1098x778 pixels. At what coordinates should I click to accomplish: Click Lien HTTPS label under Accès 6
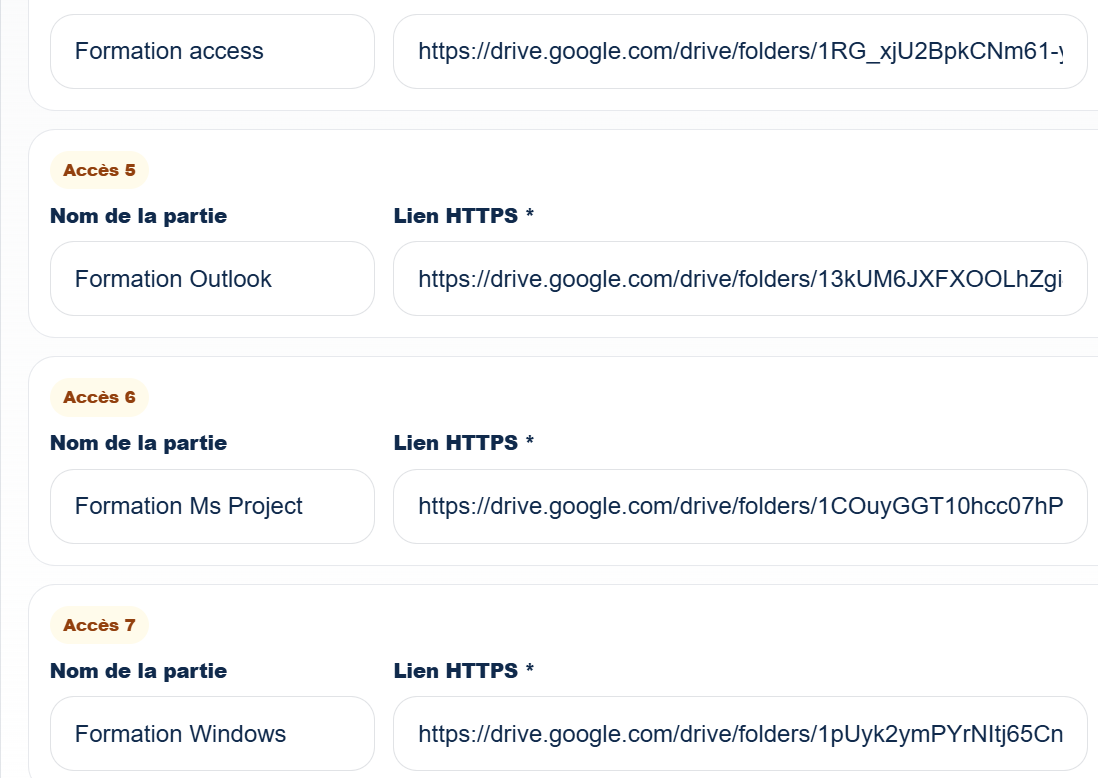(x=456, y=443)
